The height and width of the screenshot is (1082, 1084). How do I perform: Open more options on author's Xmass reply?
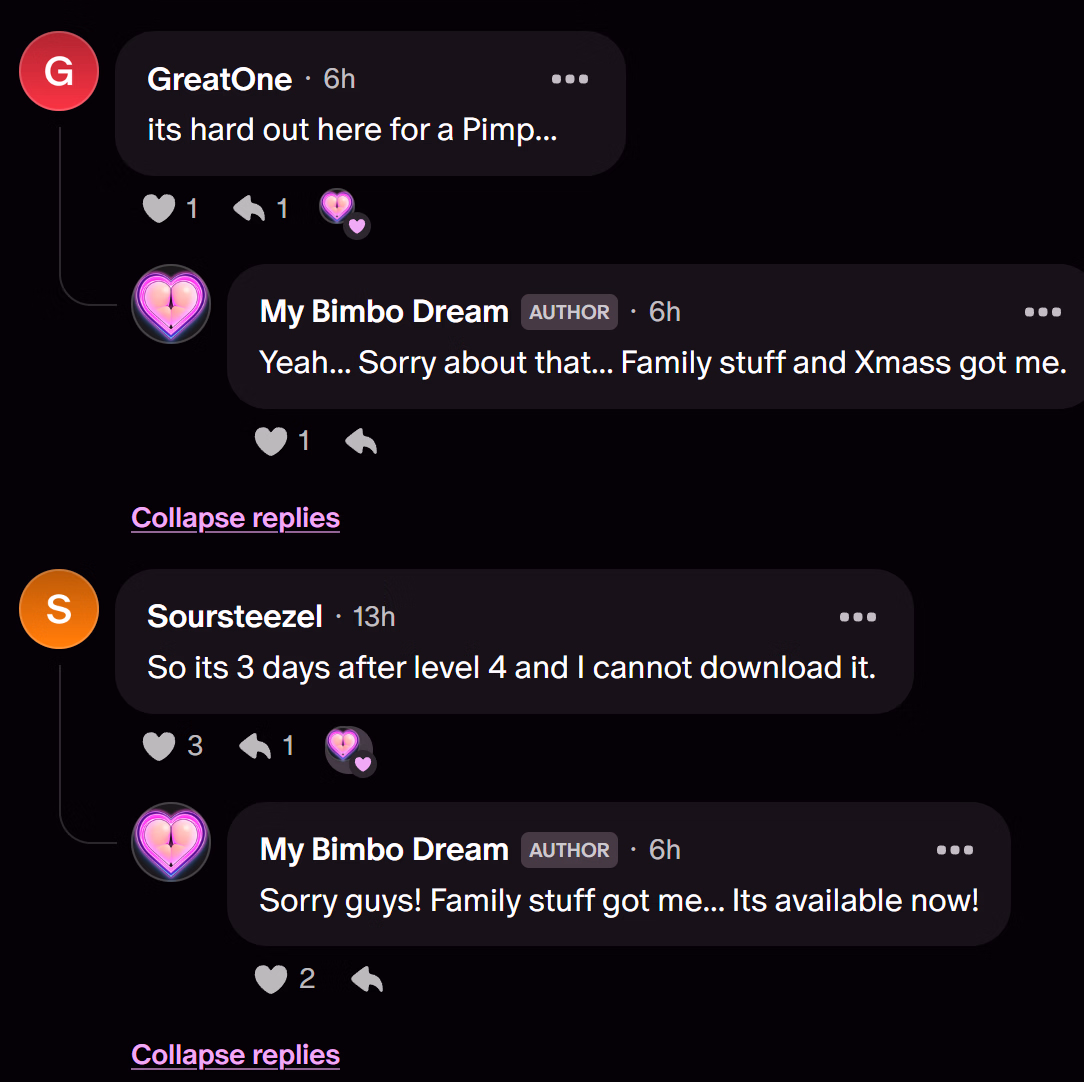pos(1043,312)
